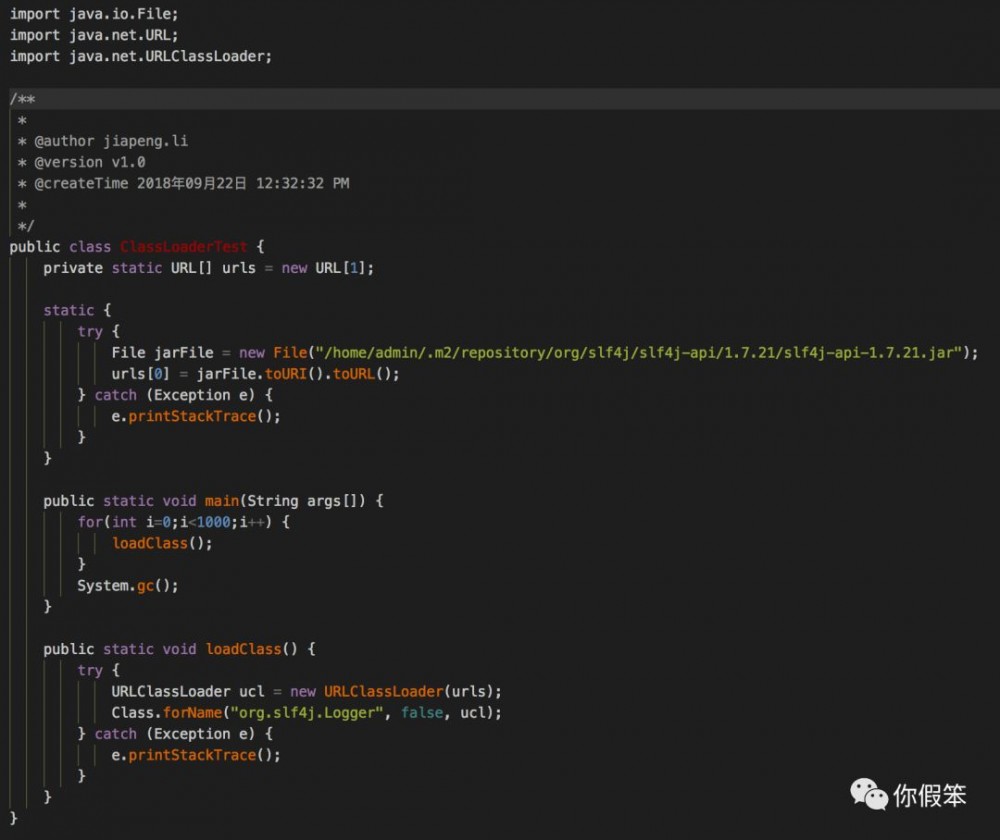Click the WeChat logo icon in watermark
This screenshot has height=840, width=1000.
pyautogui.click(x=868, y=794)
